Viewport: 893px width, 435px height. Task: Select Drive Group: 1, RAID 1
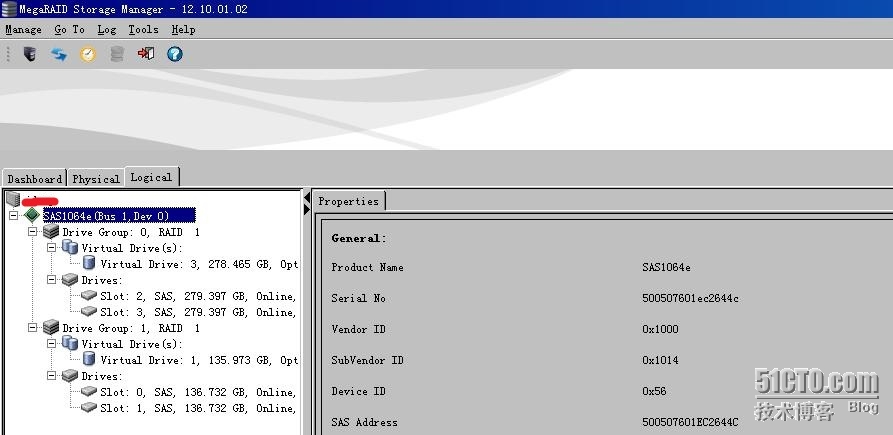[131, 328]
